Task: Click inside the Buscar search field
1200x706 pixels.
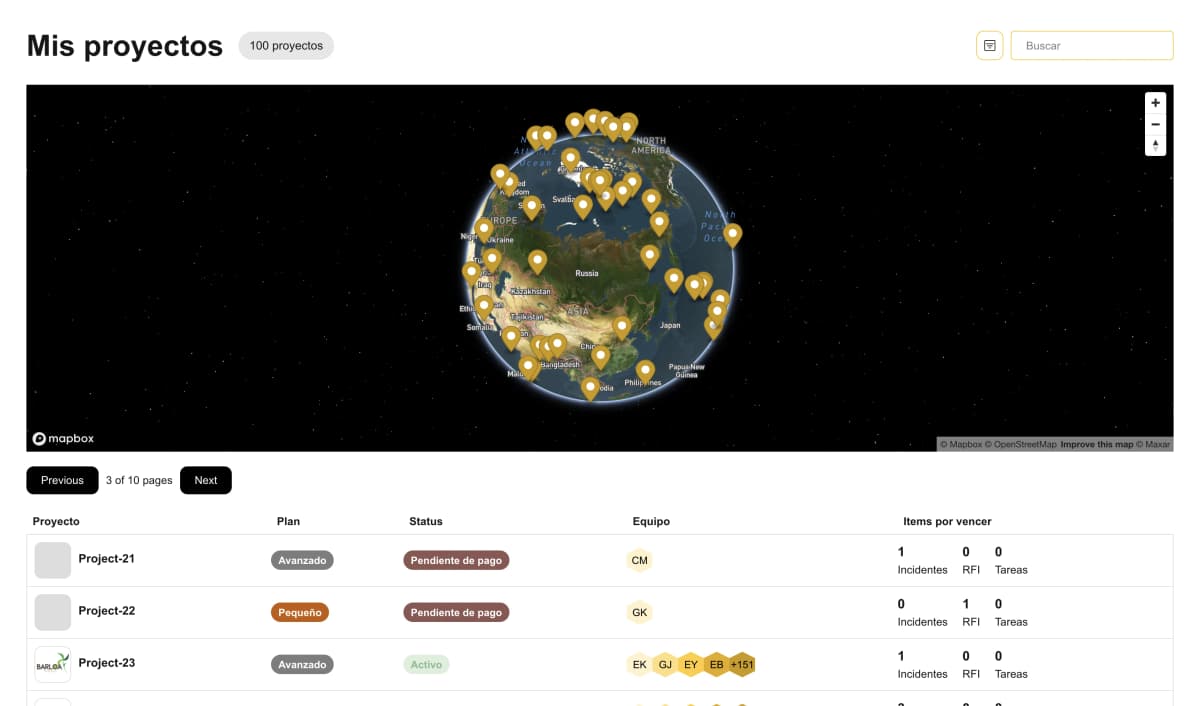Action: (x=1091, y=45)
